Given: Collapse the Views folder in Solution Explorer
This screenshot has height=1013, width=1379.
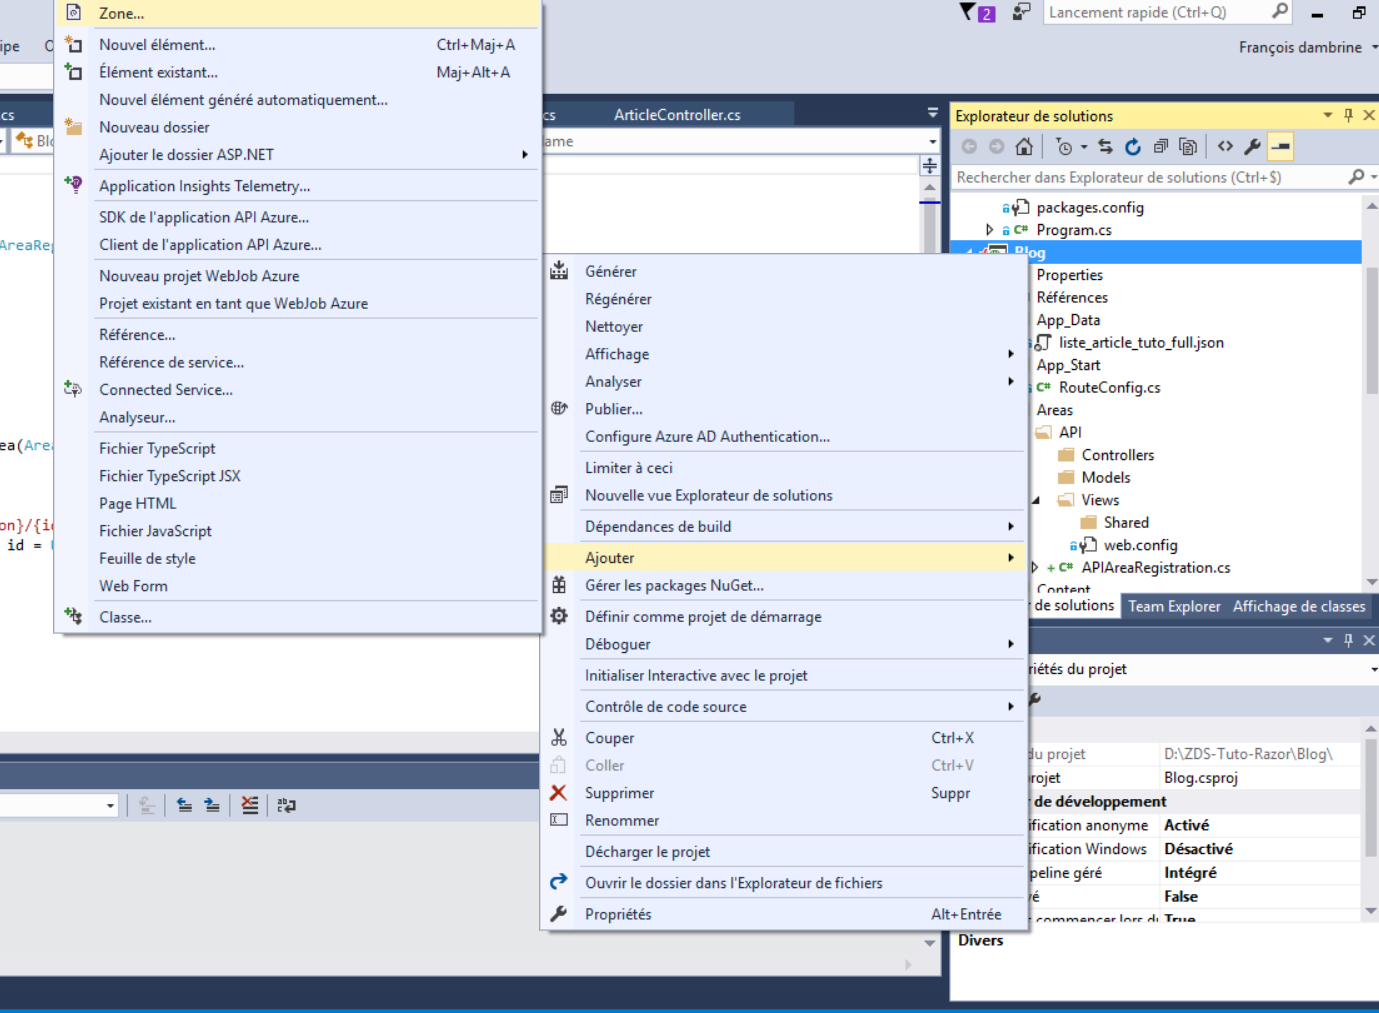Looking at the screenshot, I should tap(1036, 500).
